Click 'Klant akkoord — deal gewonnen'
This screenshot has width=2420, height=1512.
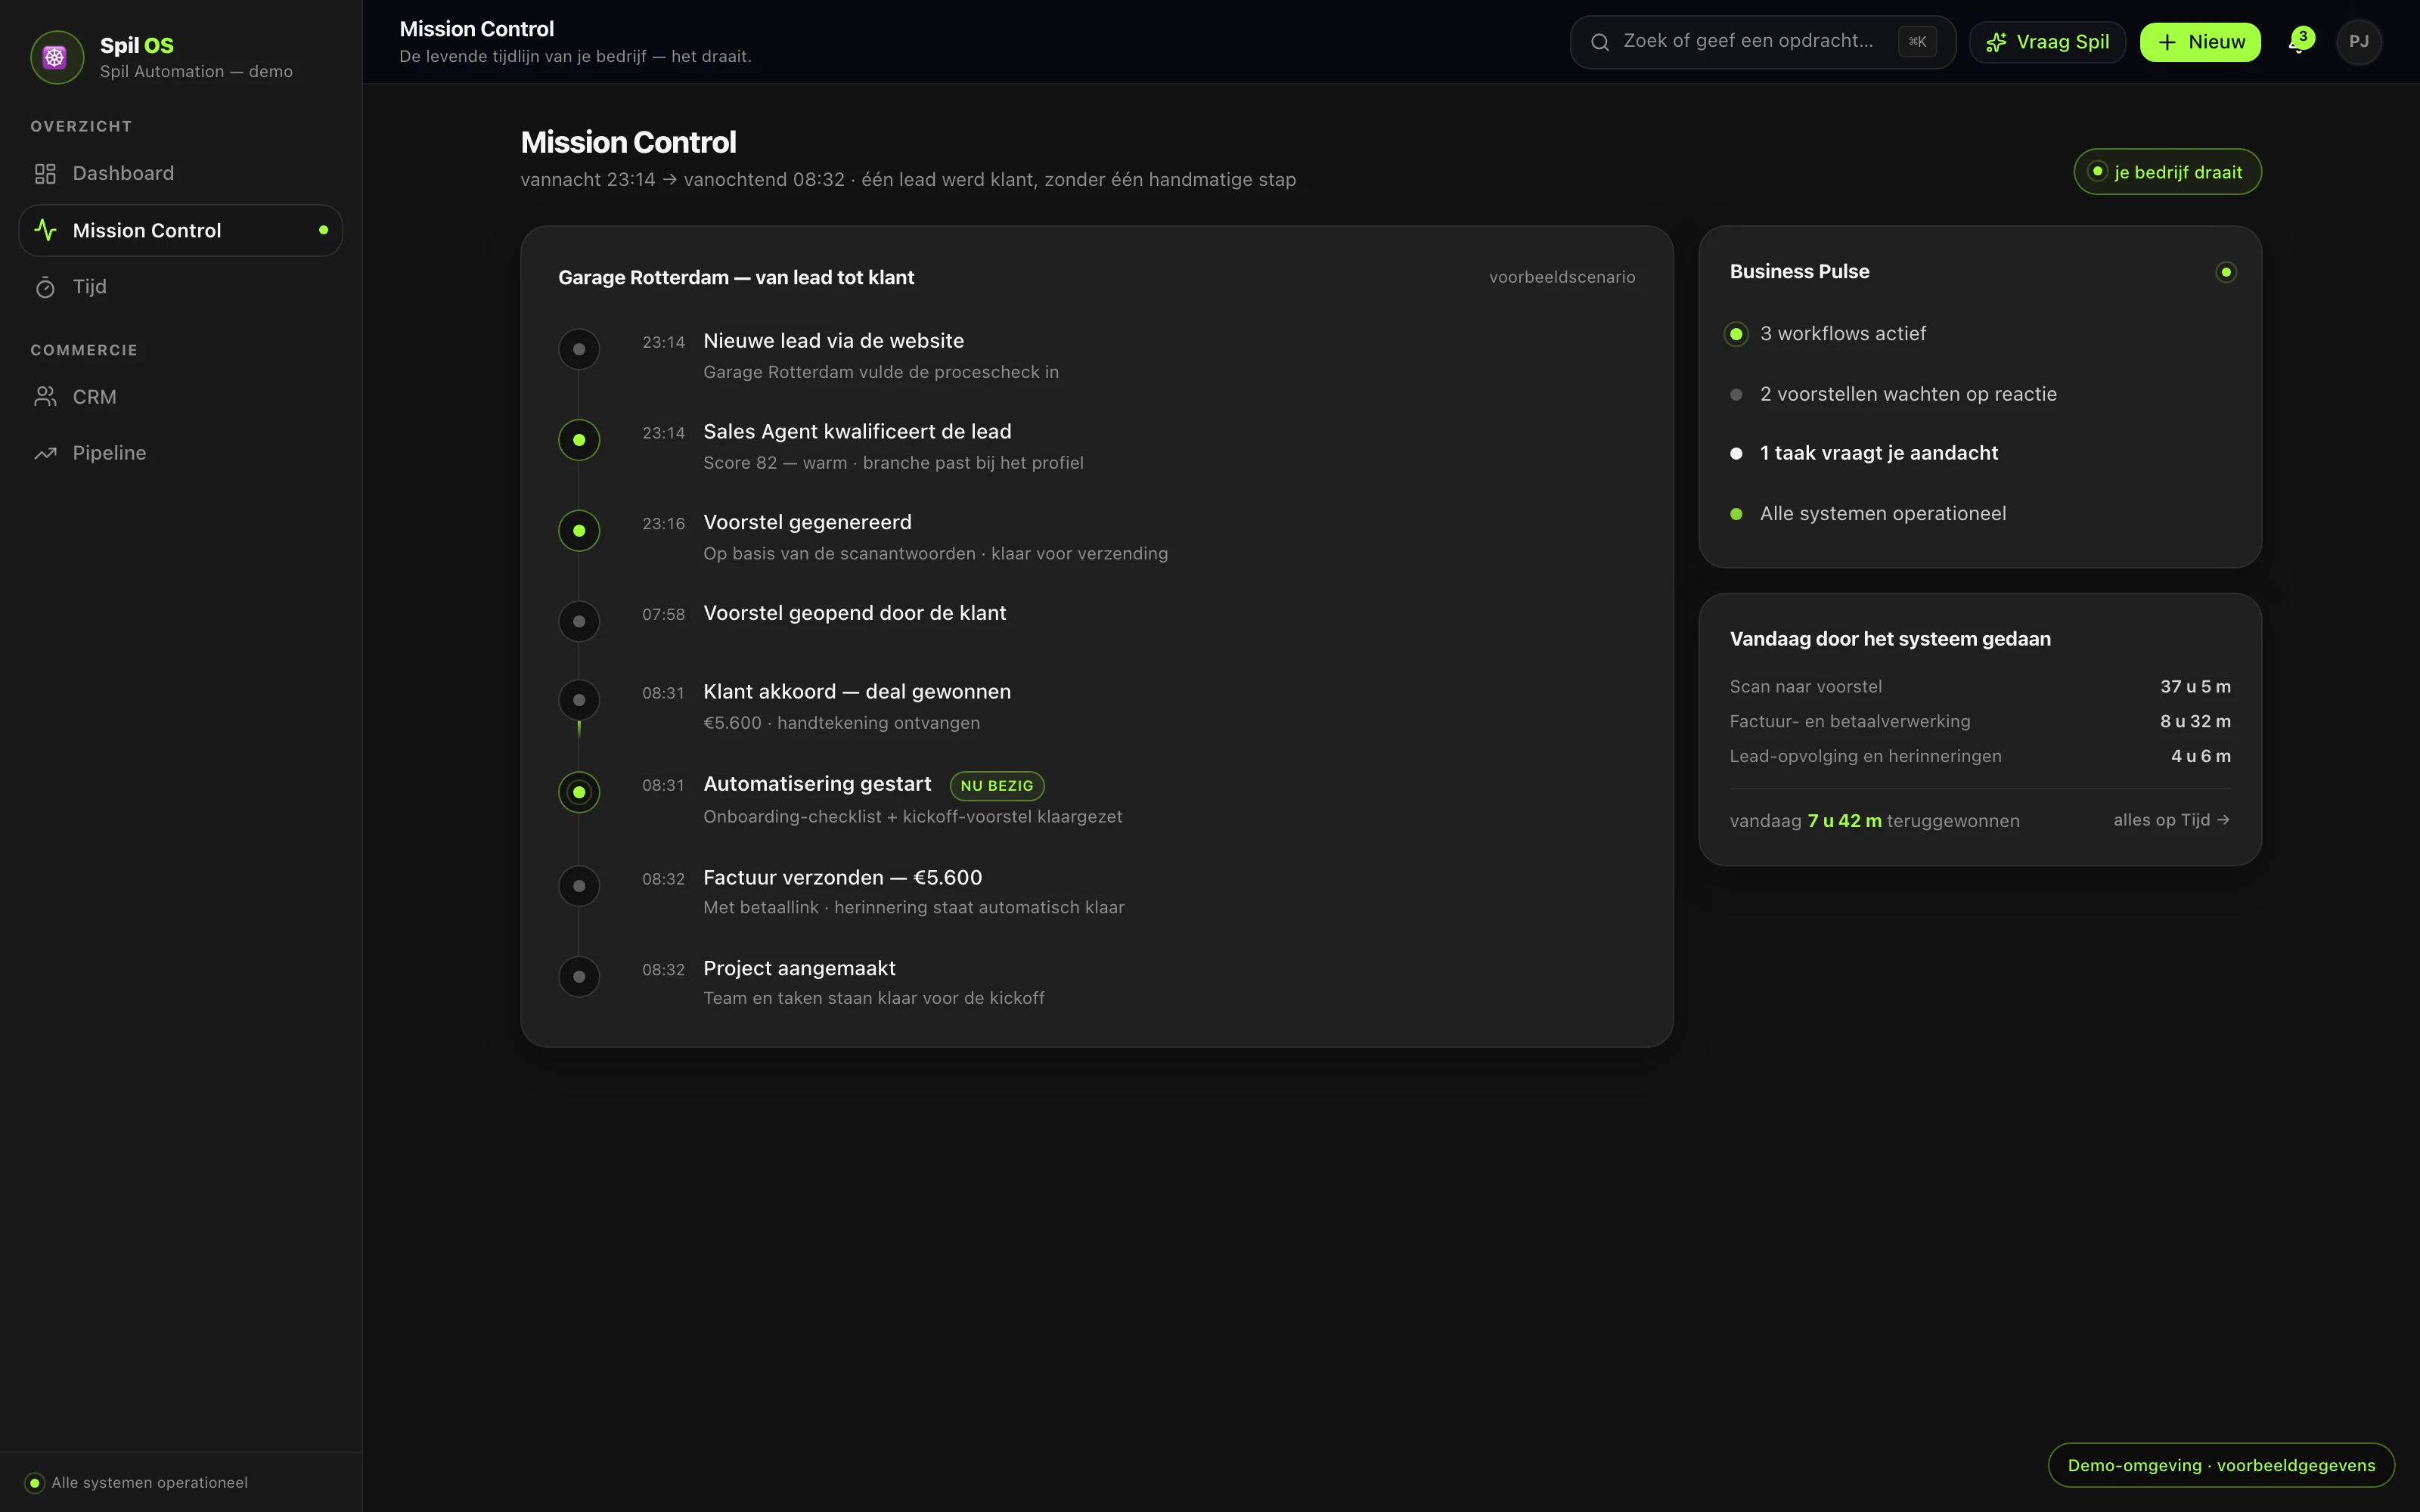click(857, 692)
